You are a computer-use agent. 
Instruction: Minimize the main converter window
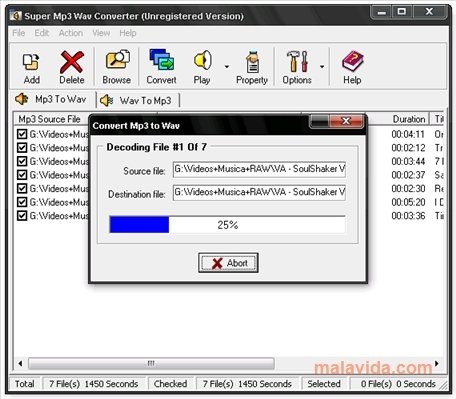(x=382, y=12)
